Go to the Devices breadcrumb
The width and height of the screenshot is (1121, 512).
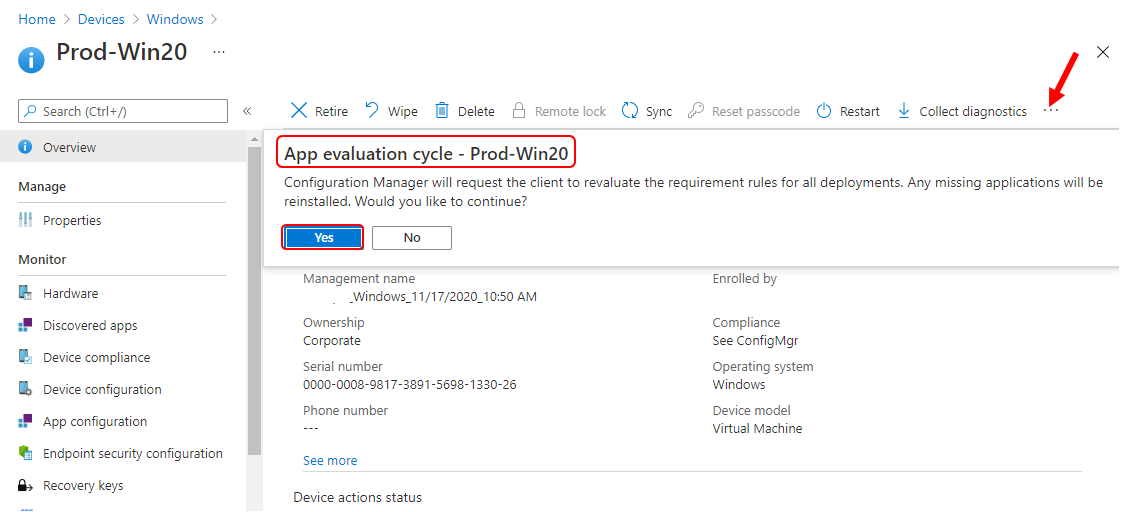pyautogui.click(x=101, y=19)
